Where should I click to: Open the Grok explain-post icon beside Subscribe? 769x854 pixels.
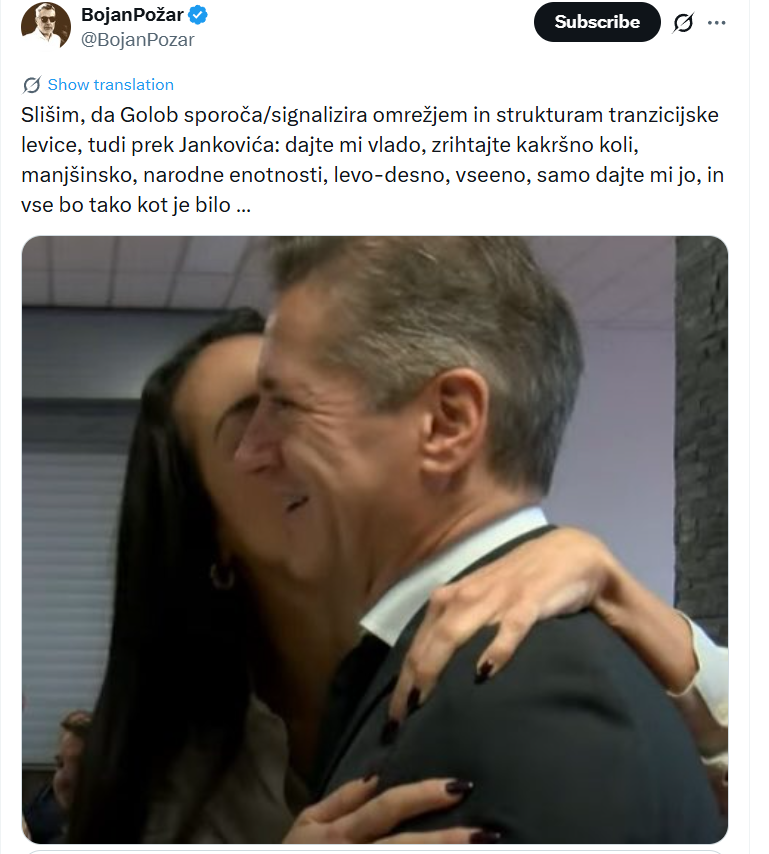point(683,22)
